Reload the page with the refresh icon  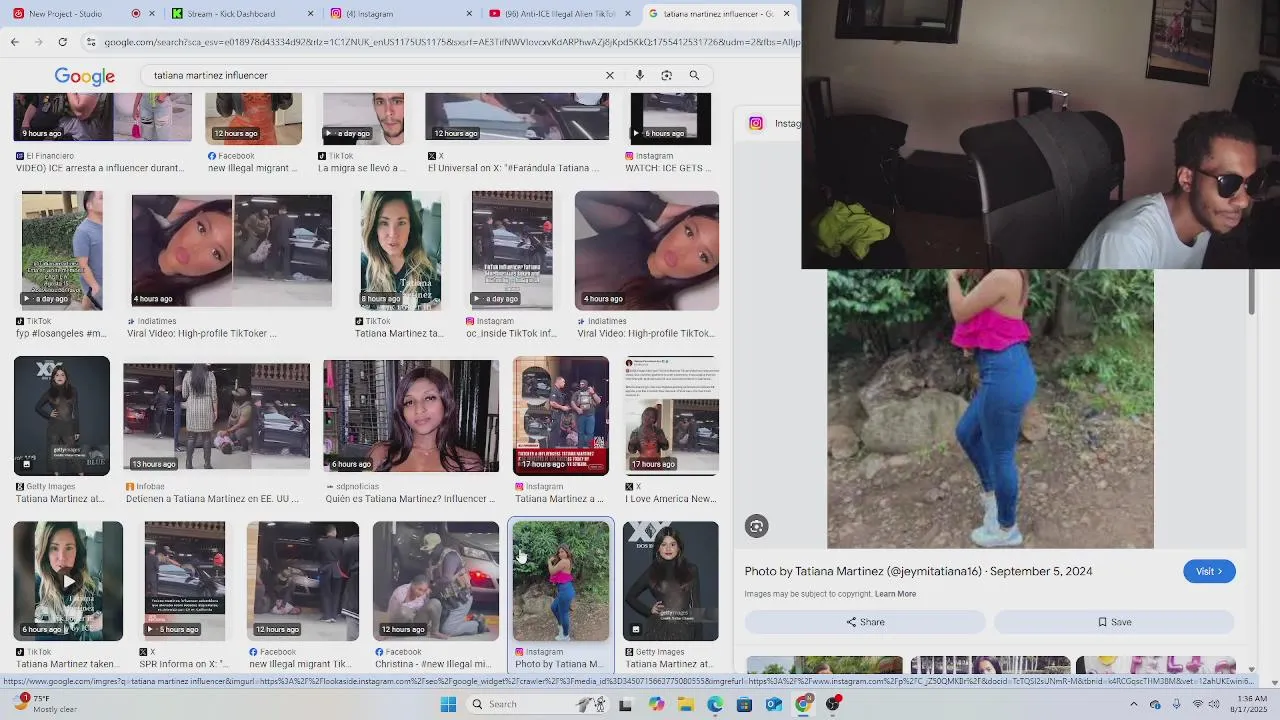62,42
